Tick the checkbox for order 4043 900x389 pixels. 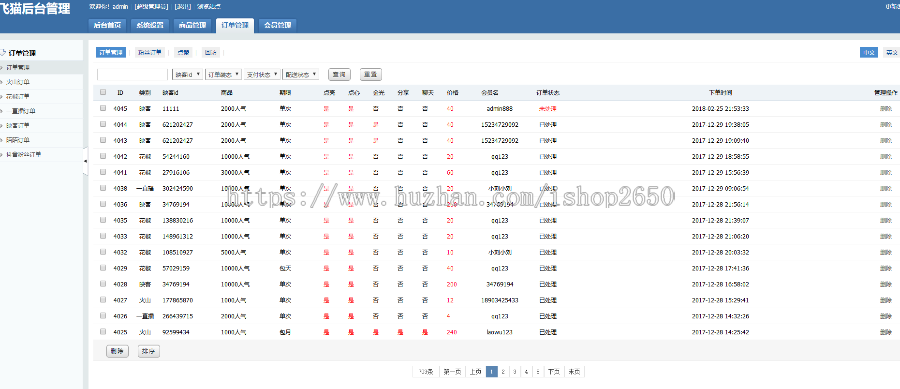tap(103, 140)
